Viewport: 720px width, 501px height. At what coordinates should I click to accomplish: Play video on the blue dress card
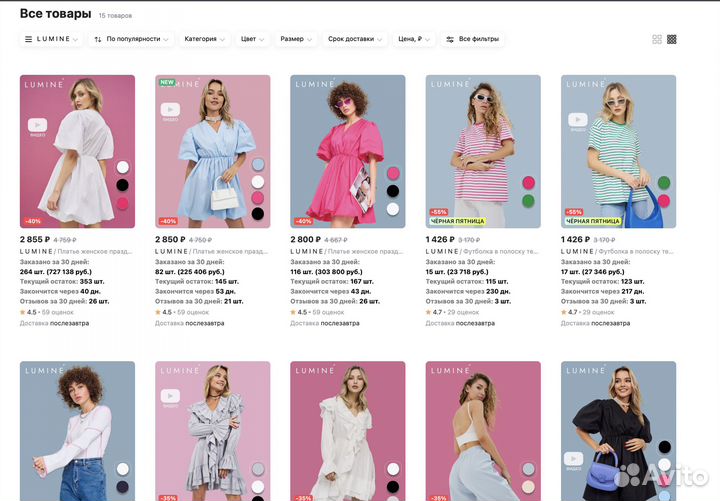click(x=172, y=110)
